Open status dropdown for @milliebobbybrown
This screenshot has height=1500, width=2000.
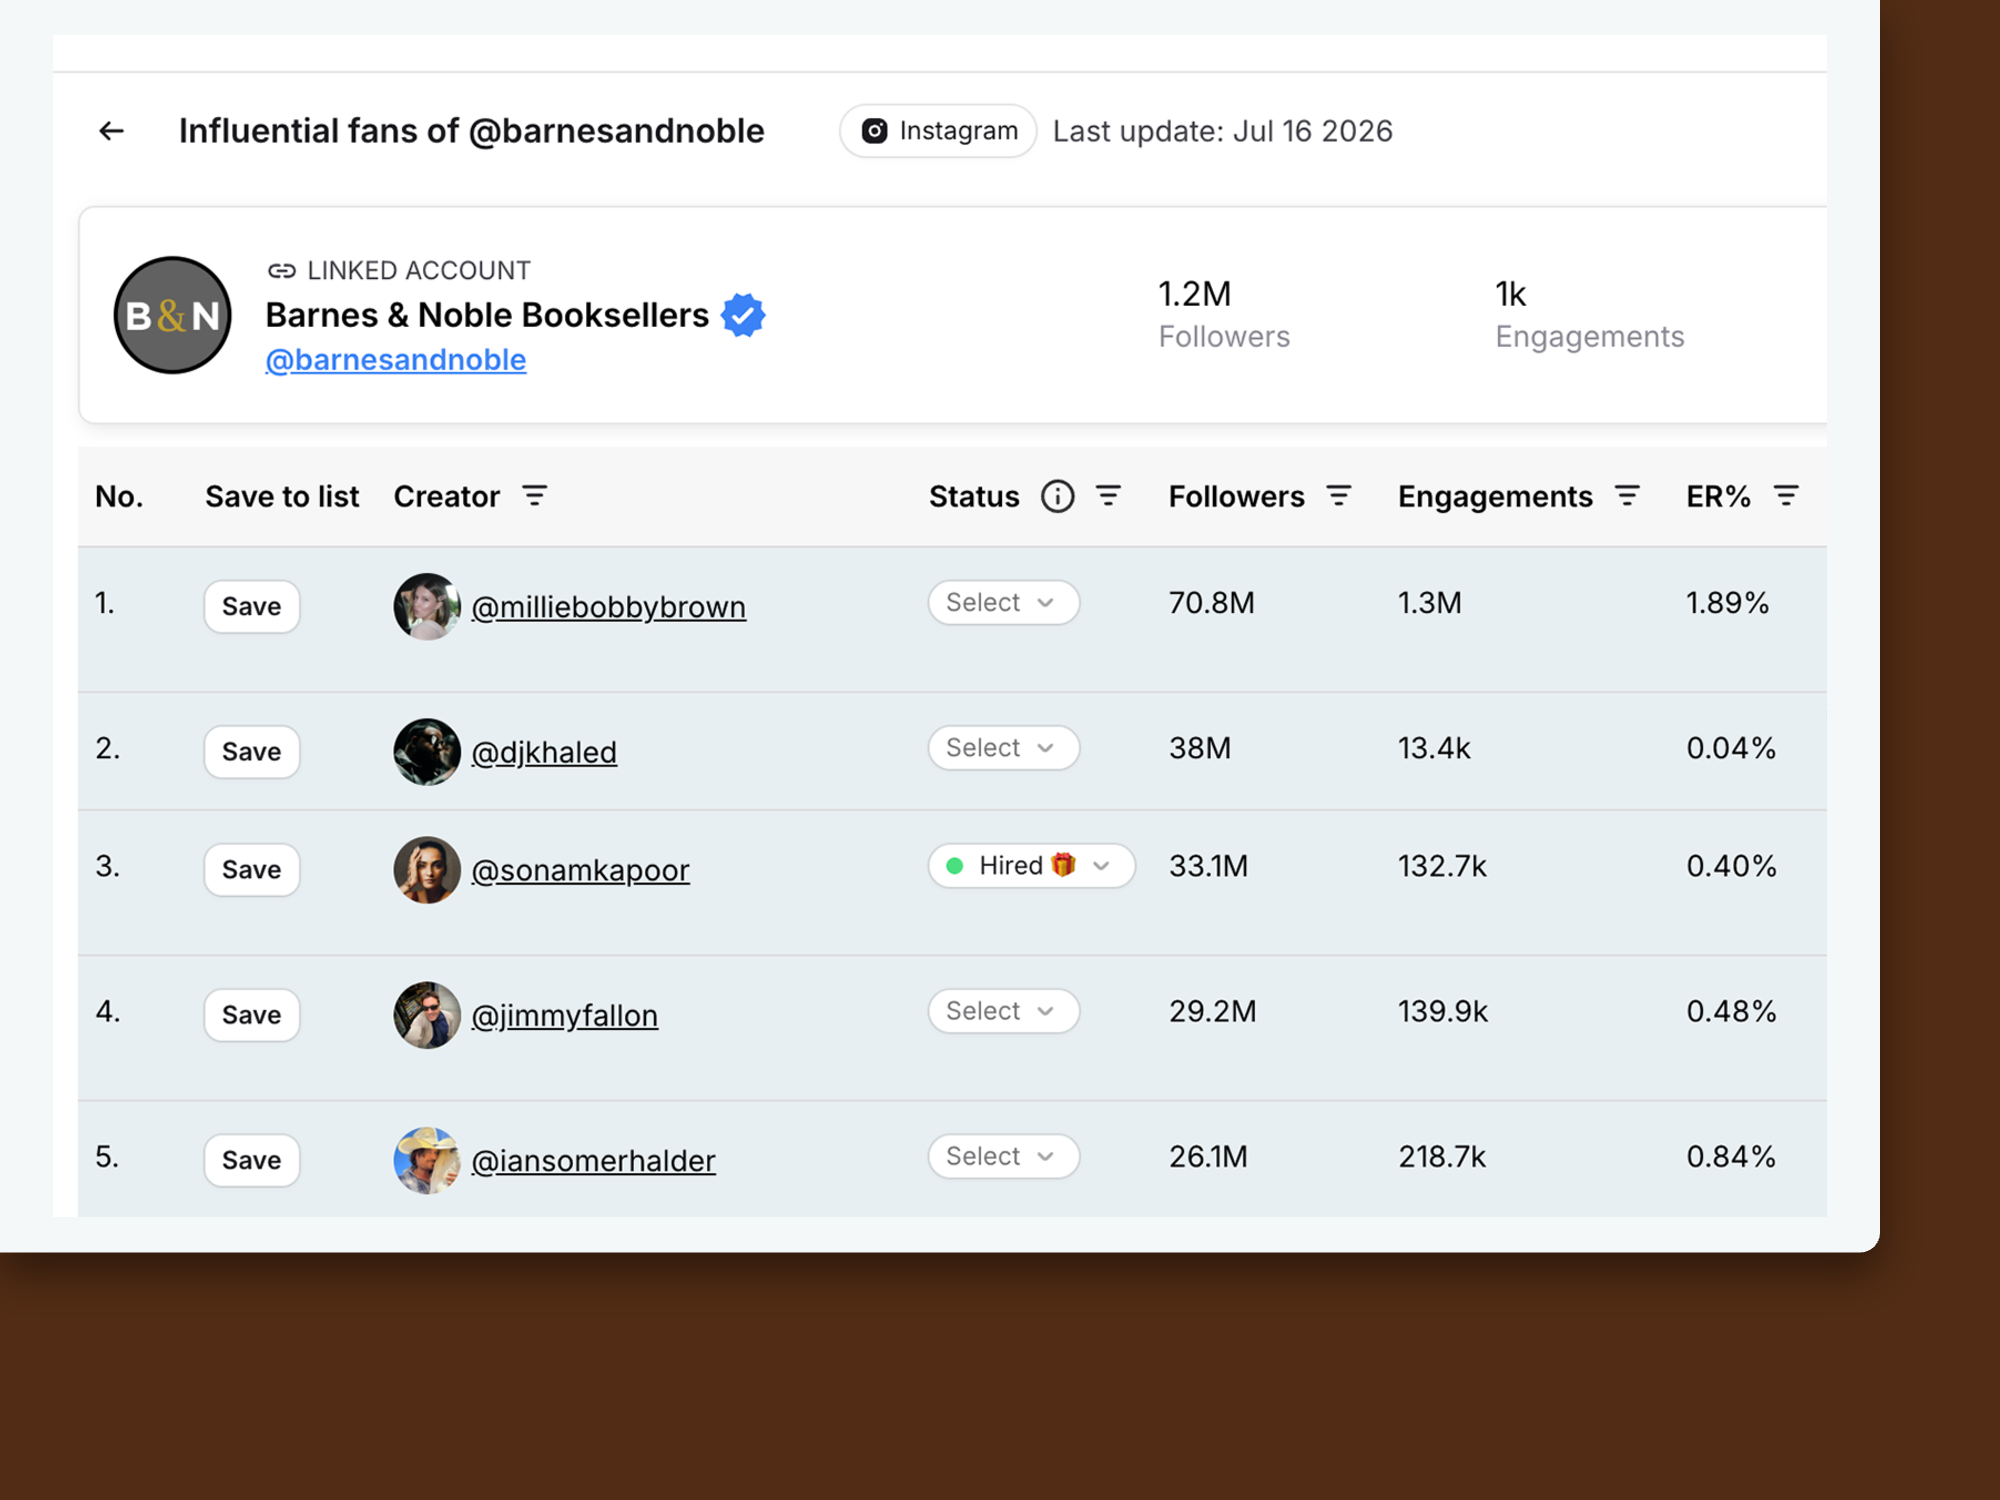[1003, 603]
